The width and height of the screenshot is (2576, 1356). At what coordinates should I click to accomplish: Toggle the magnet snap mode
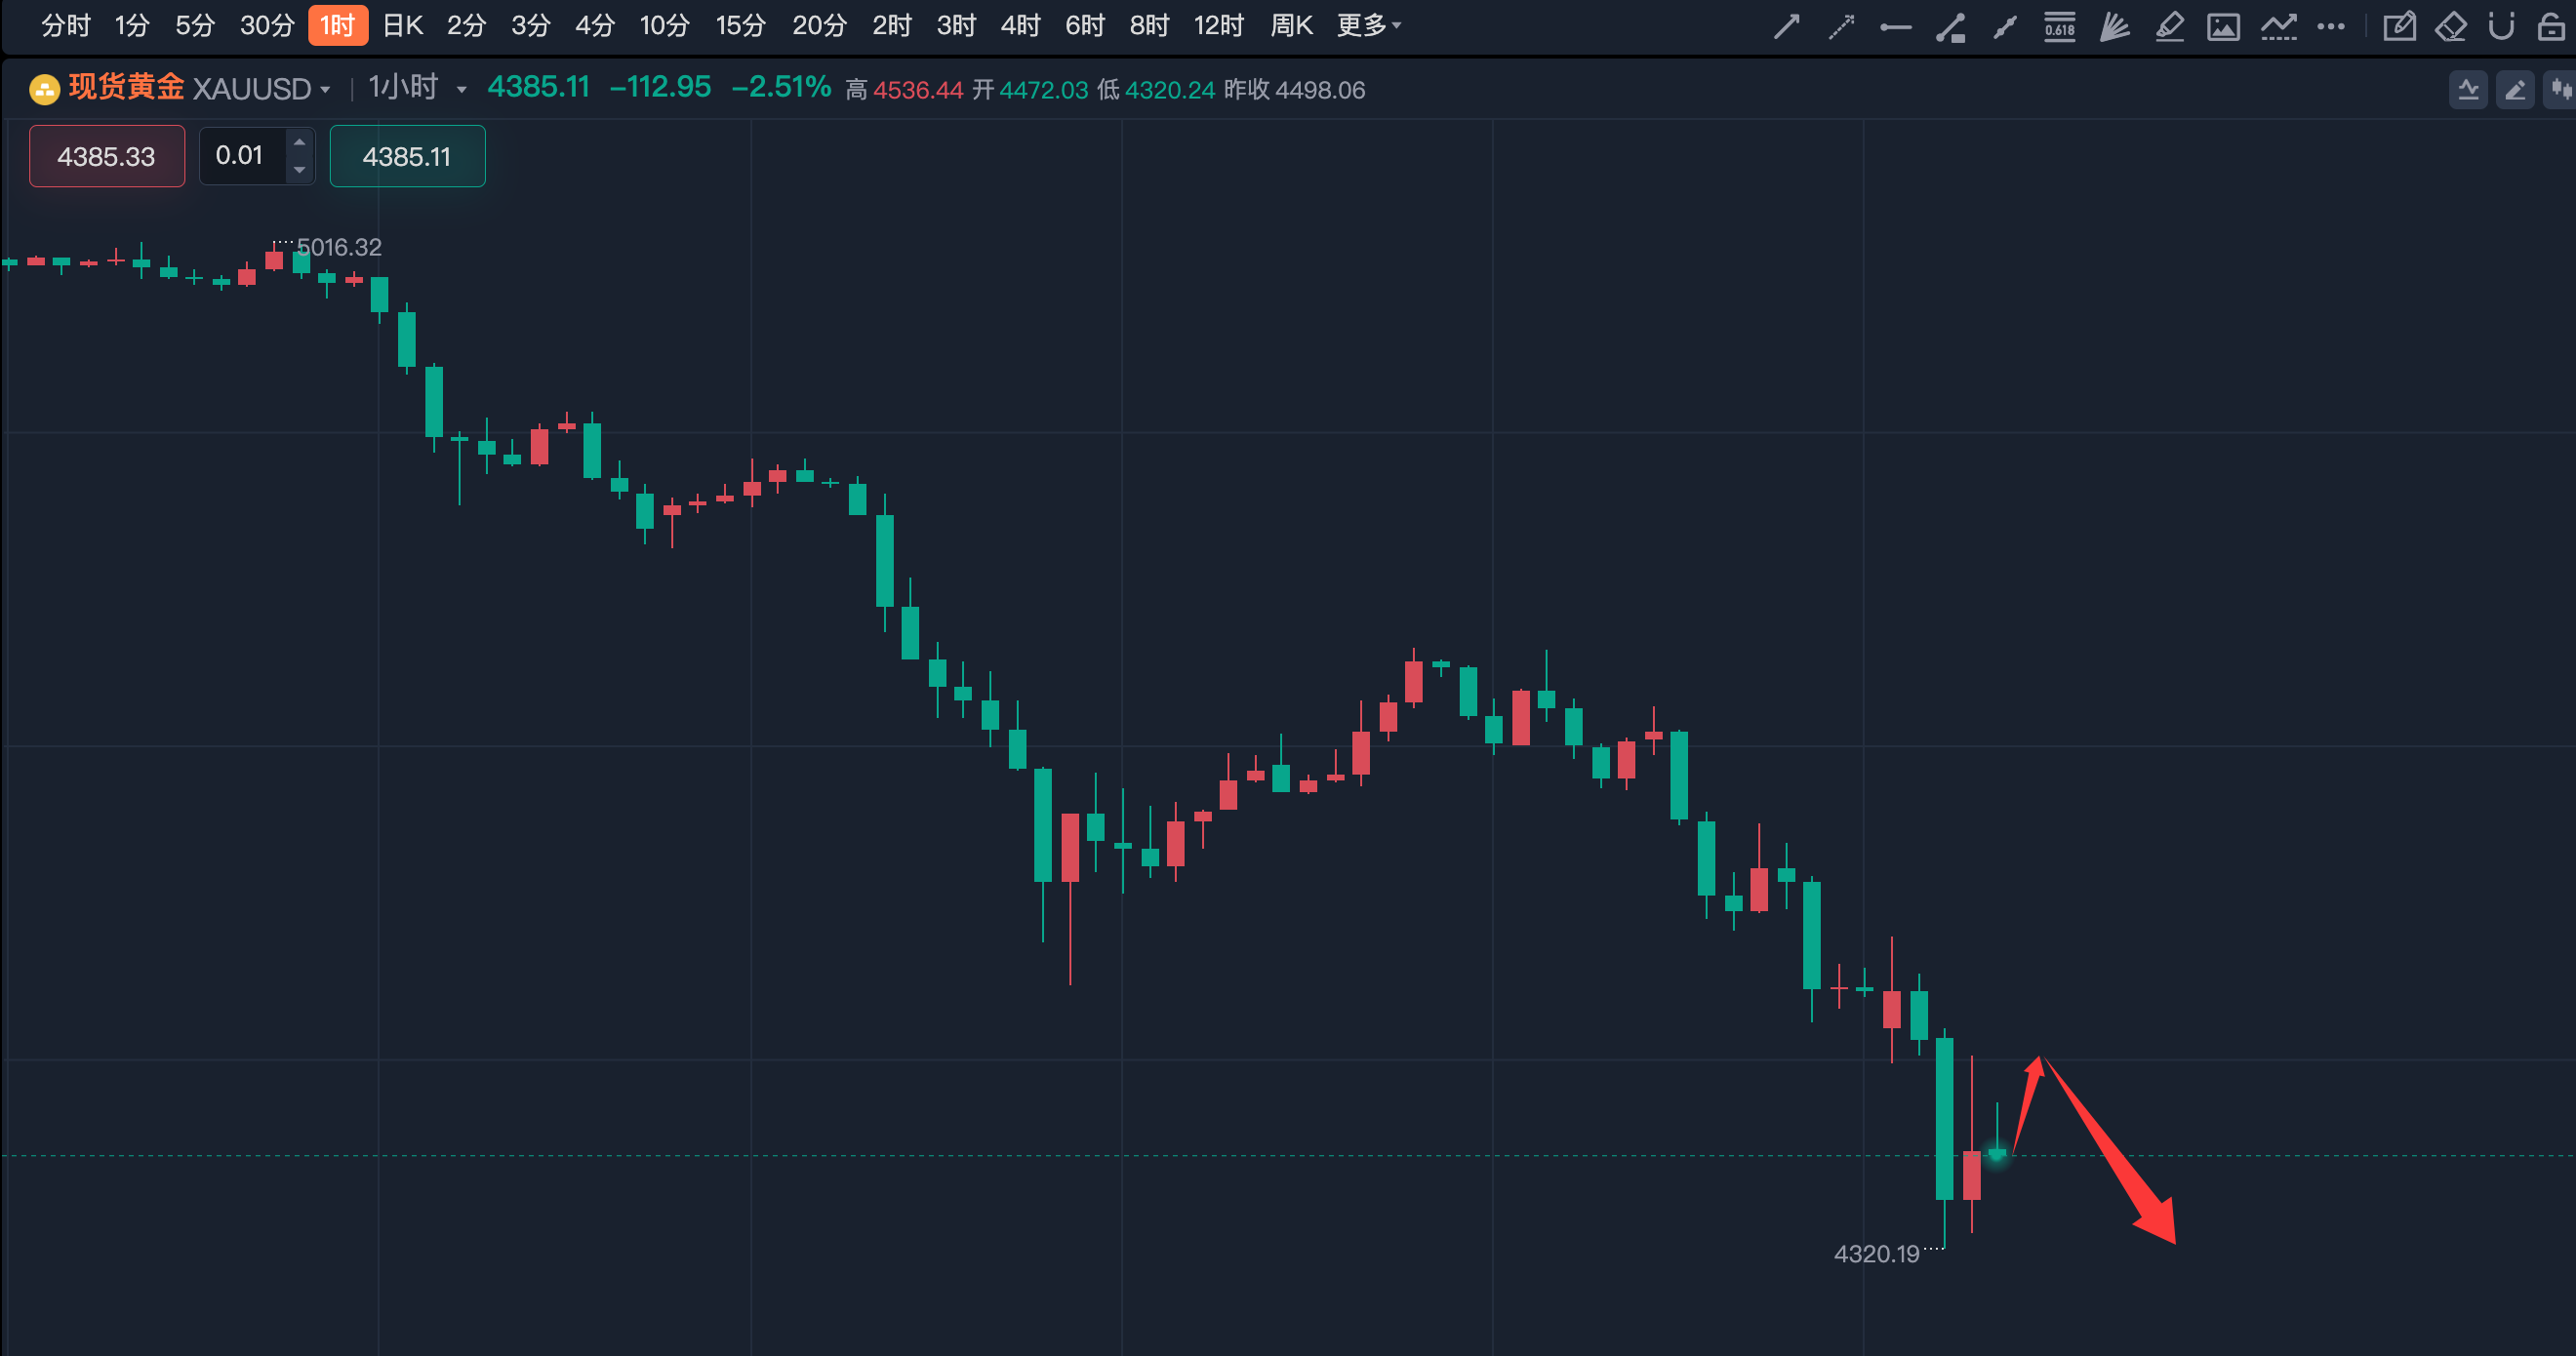point(2500,26)
